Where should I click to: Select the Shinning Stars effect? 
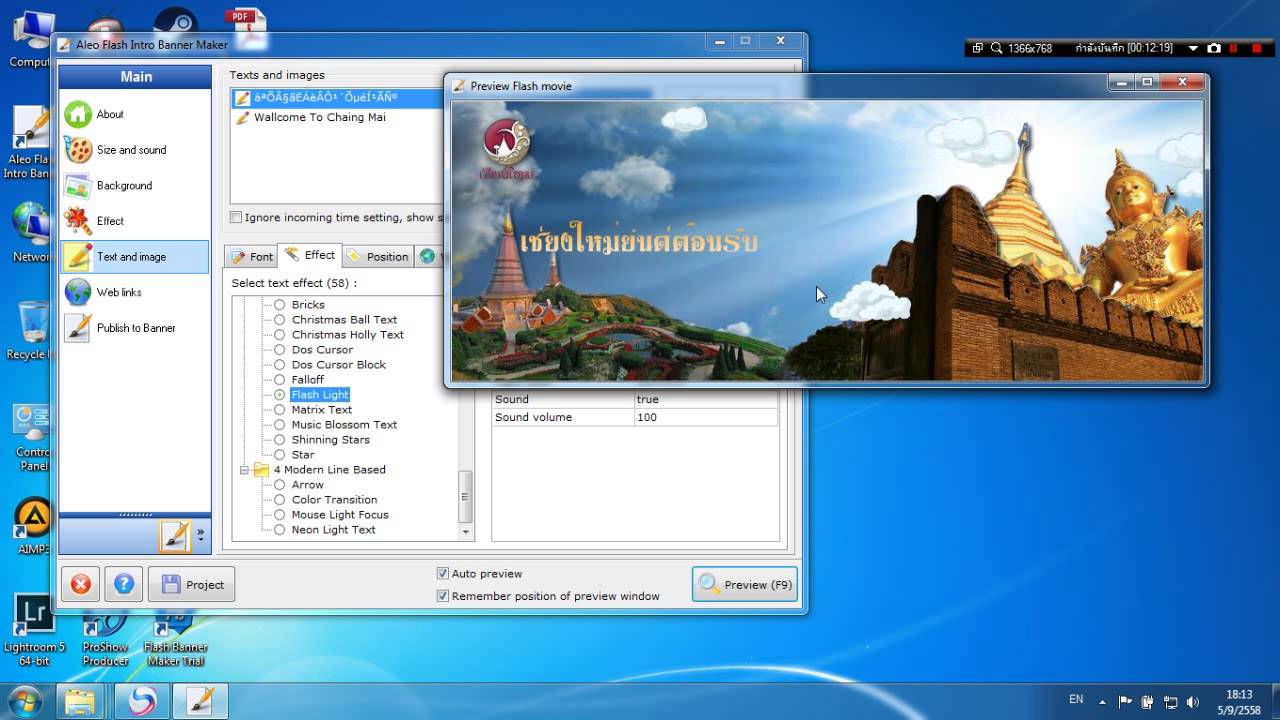pos(330,439)
